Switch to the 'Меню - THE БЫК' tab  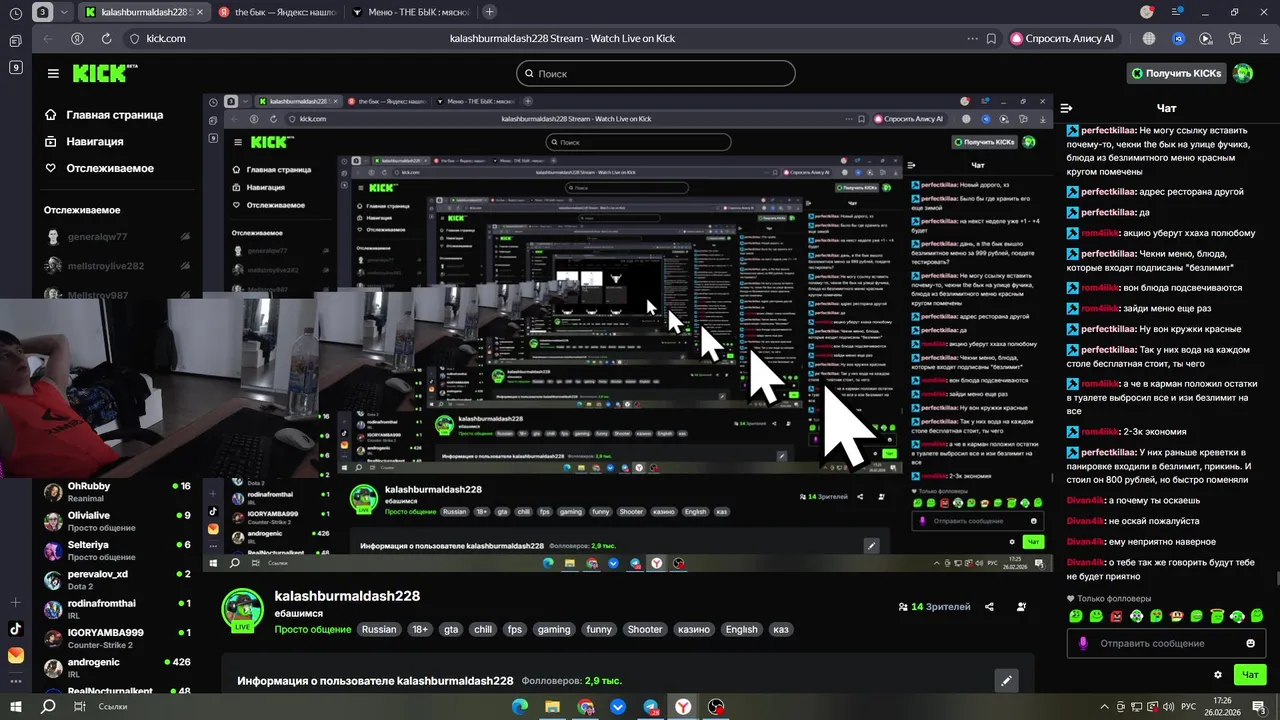pos(409,12)
